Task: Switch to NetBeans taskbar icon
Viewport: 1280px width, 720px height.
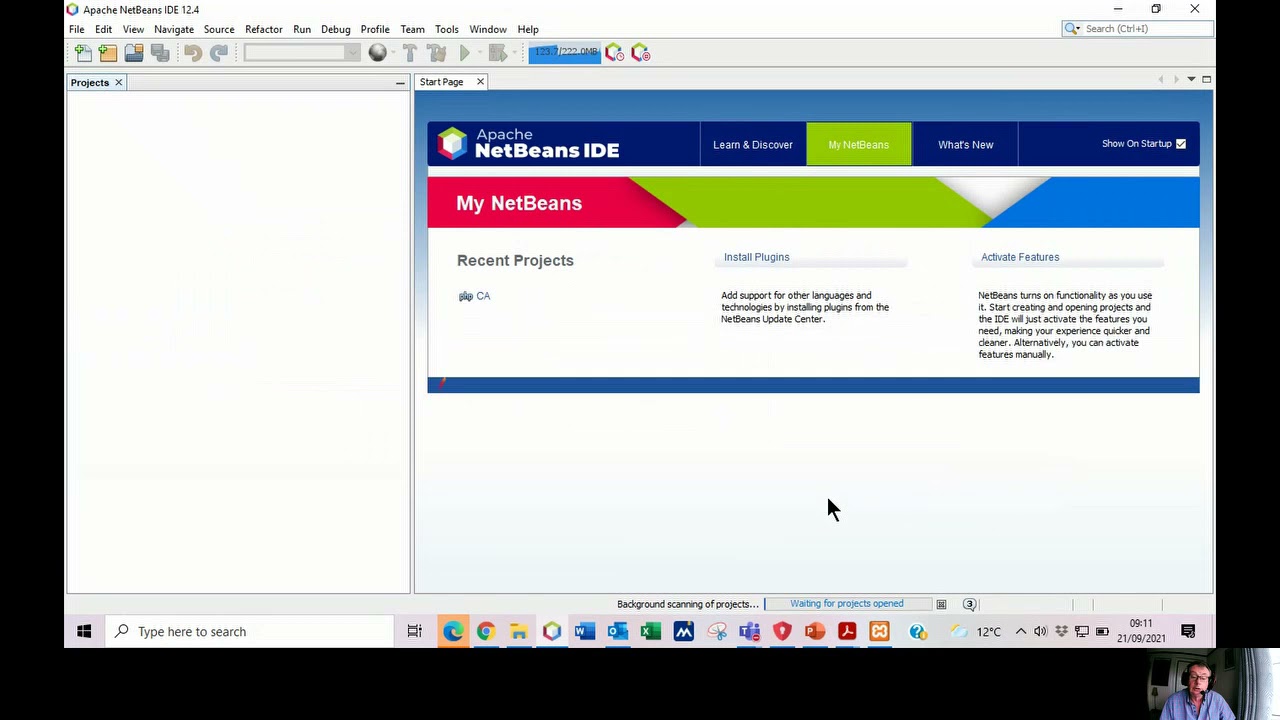Action: (x=552, y=631)
